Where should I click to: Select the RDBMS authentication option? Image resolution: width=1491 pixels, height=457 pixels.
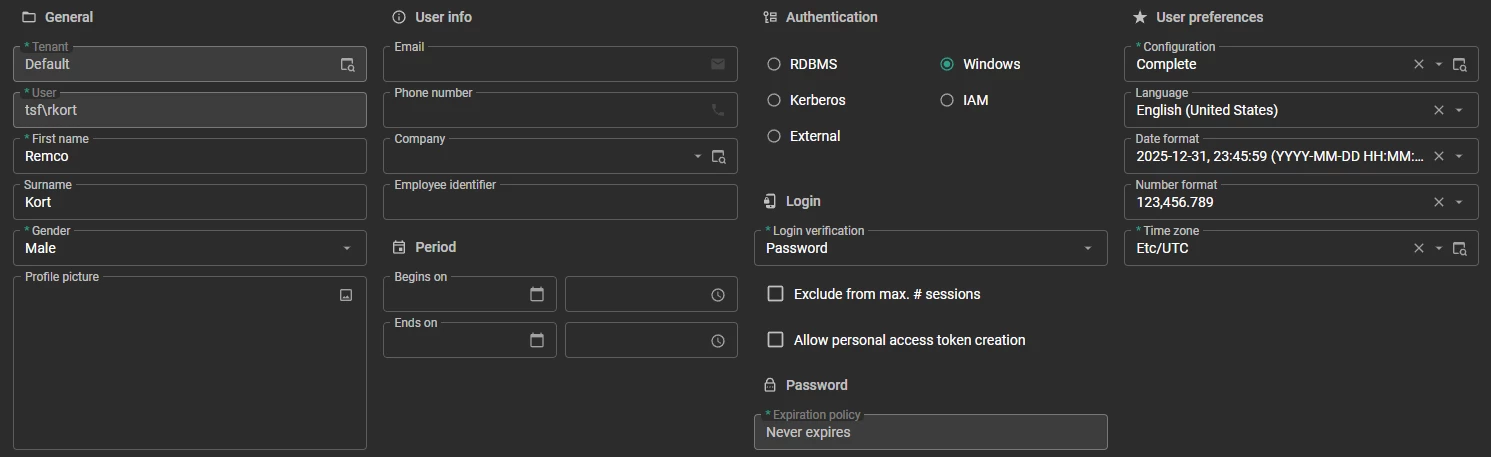pos(774,64)
